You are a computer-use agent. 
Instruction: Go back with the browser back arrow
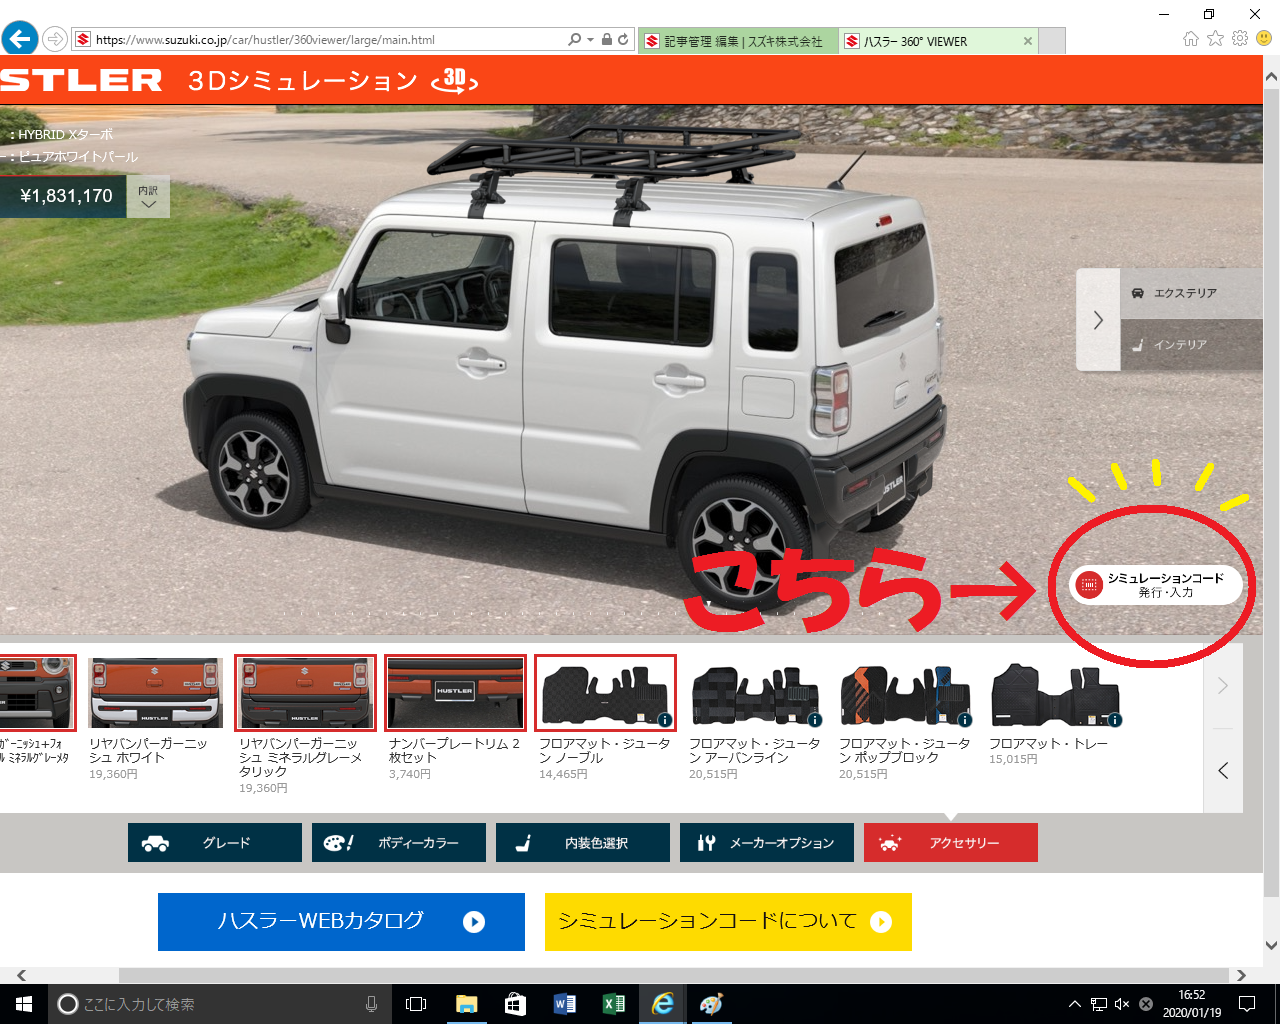pyautogui.click(x=19, y=39)
